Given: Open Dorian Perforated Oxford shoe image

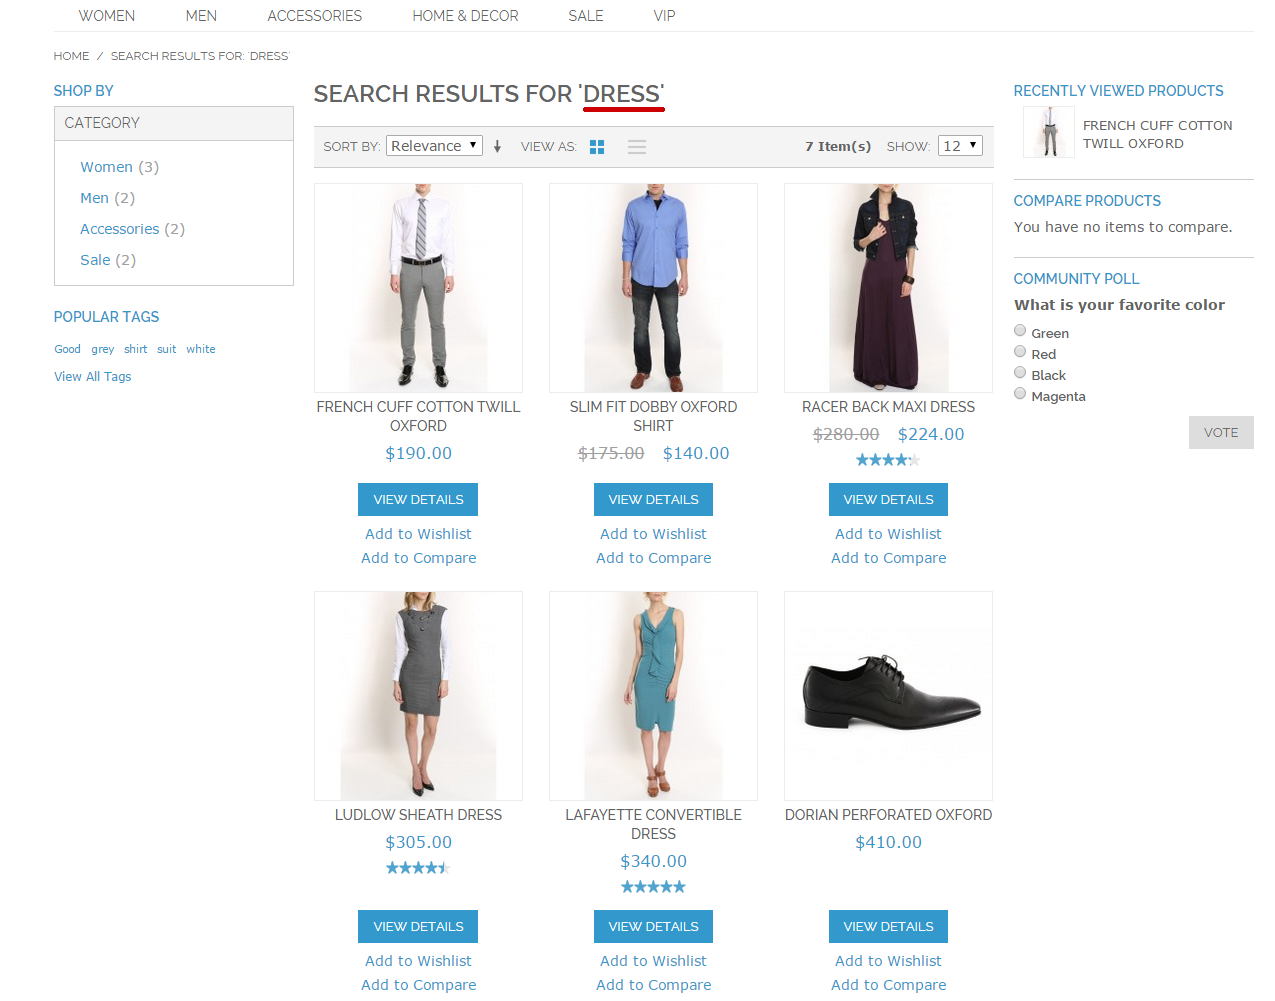Looking at the screenshot, I should pos(888,696).
